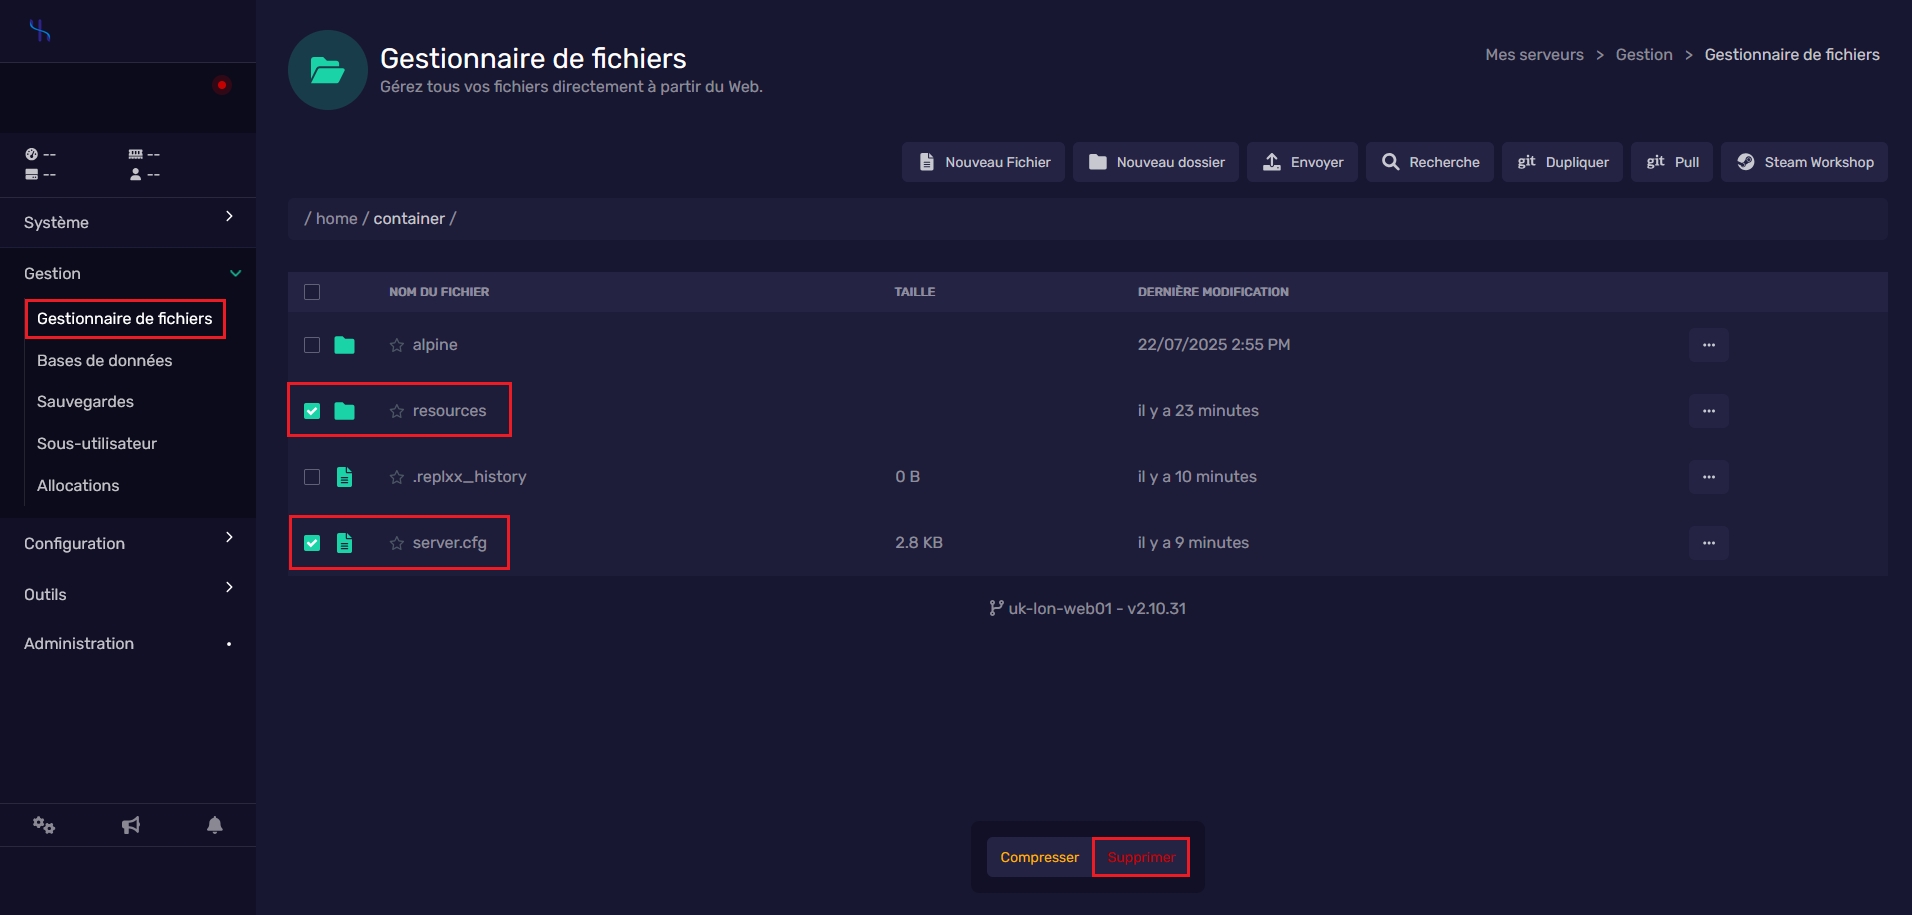This screenshot has width=1912, height=915.
Task: Uncheck the server.cfg checkbox
Action: (x=312, y=543)
